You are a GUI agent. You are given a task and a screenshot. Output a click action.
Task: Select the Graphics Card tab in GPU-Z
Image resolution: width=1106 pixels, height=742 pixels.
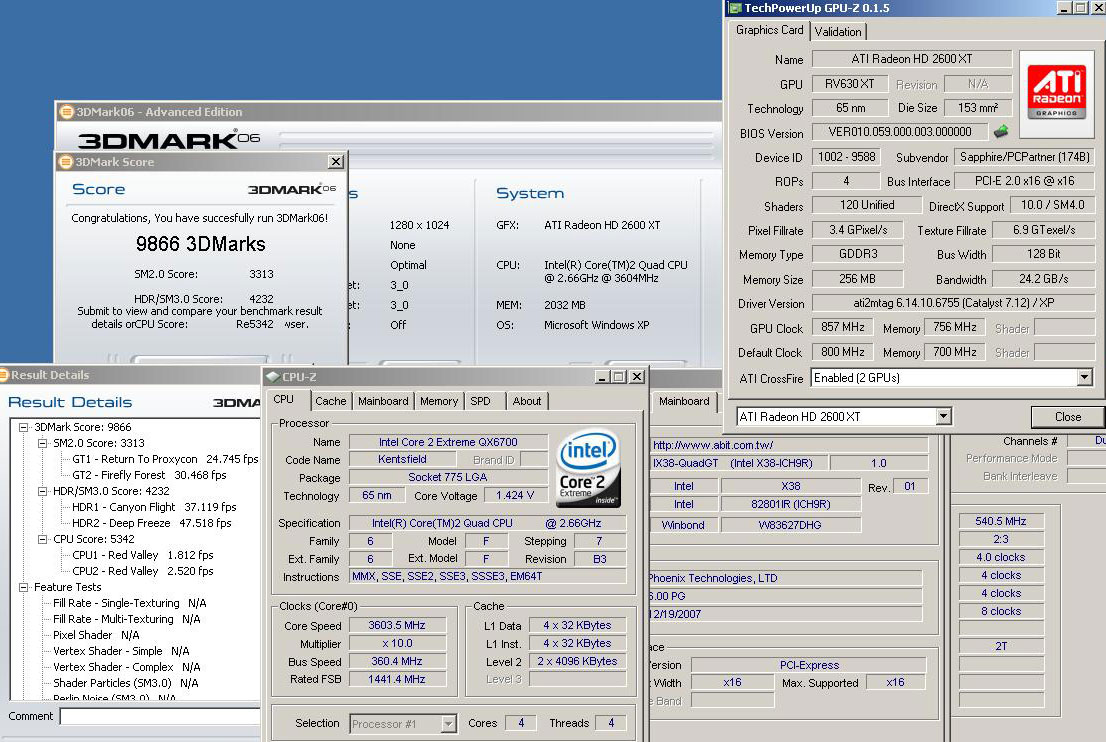[770, 30]
